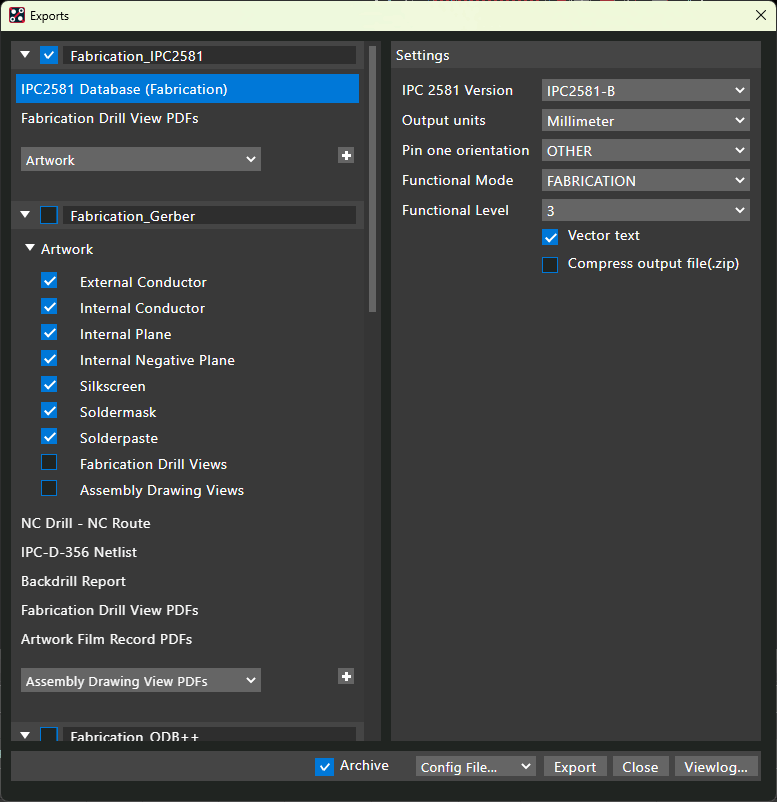Click the plus icon beside Assembly Drawing View PDFs

(346, 677)
